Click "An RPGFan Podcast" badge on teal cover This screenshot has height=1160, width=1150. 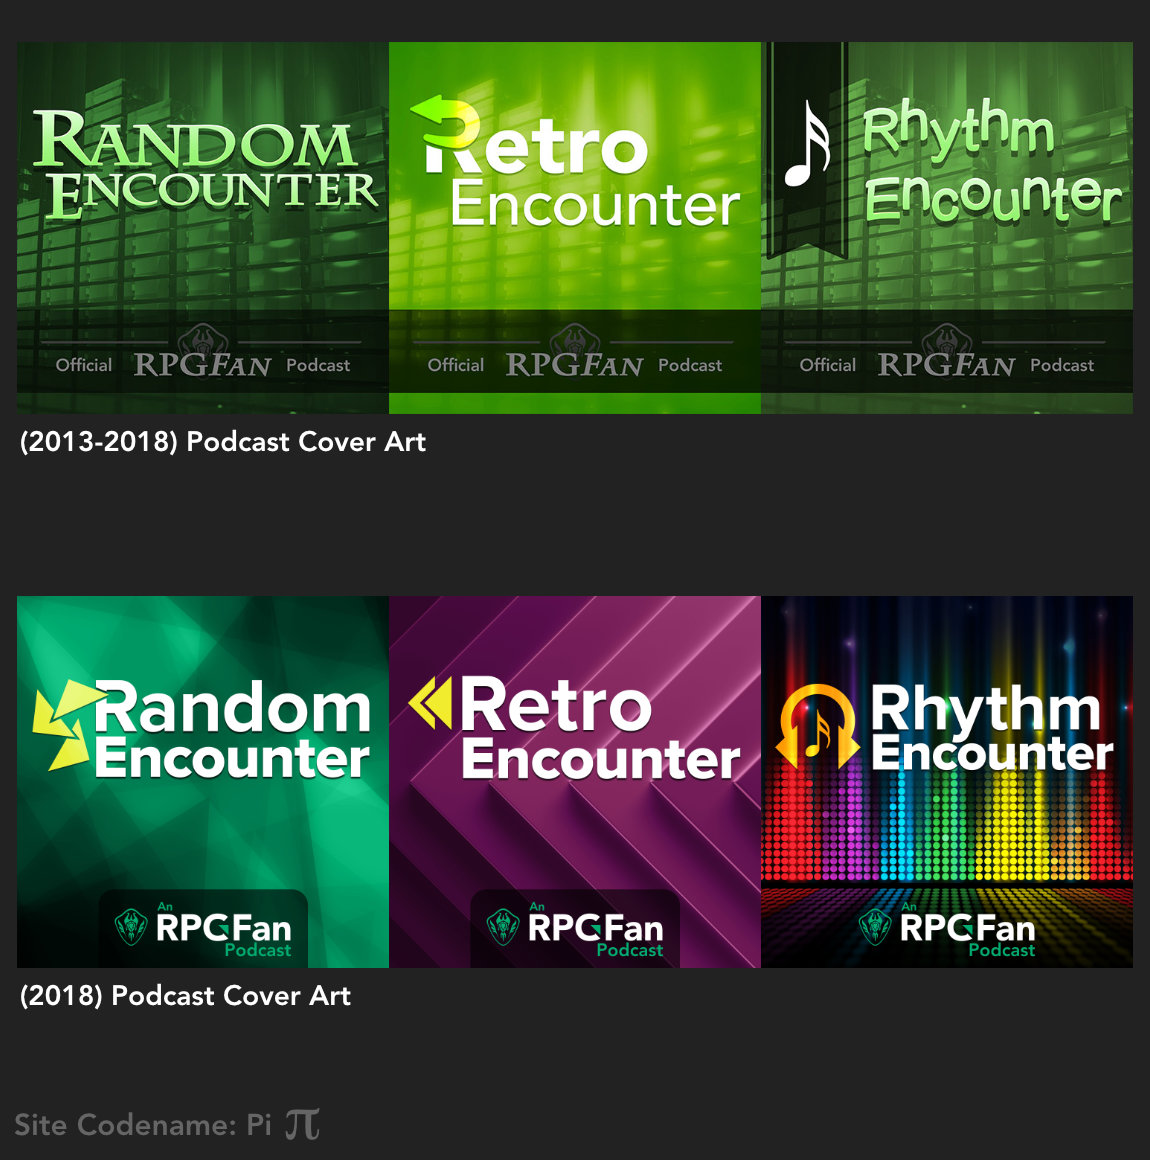tap(203, 928)
